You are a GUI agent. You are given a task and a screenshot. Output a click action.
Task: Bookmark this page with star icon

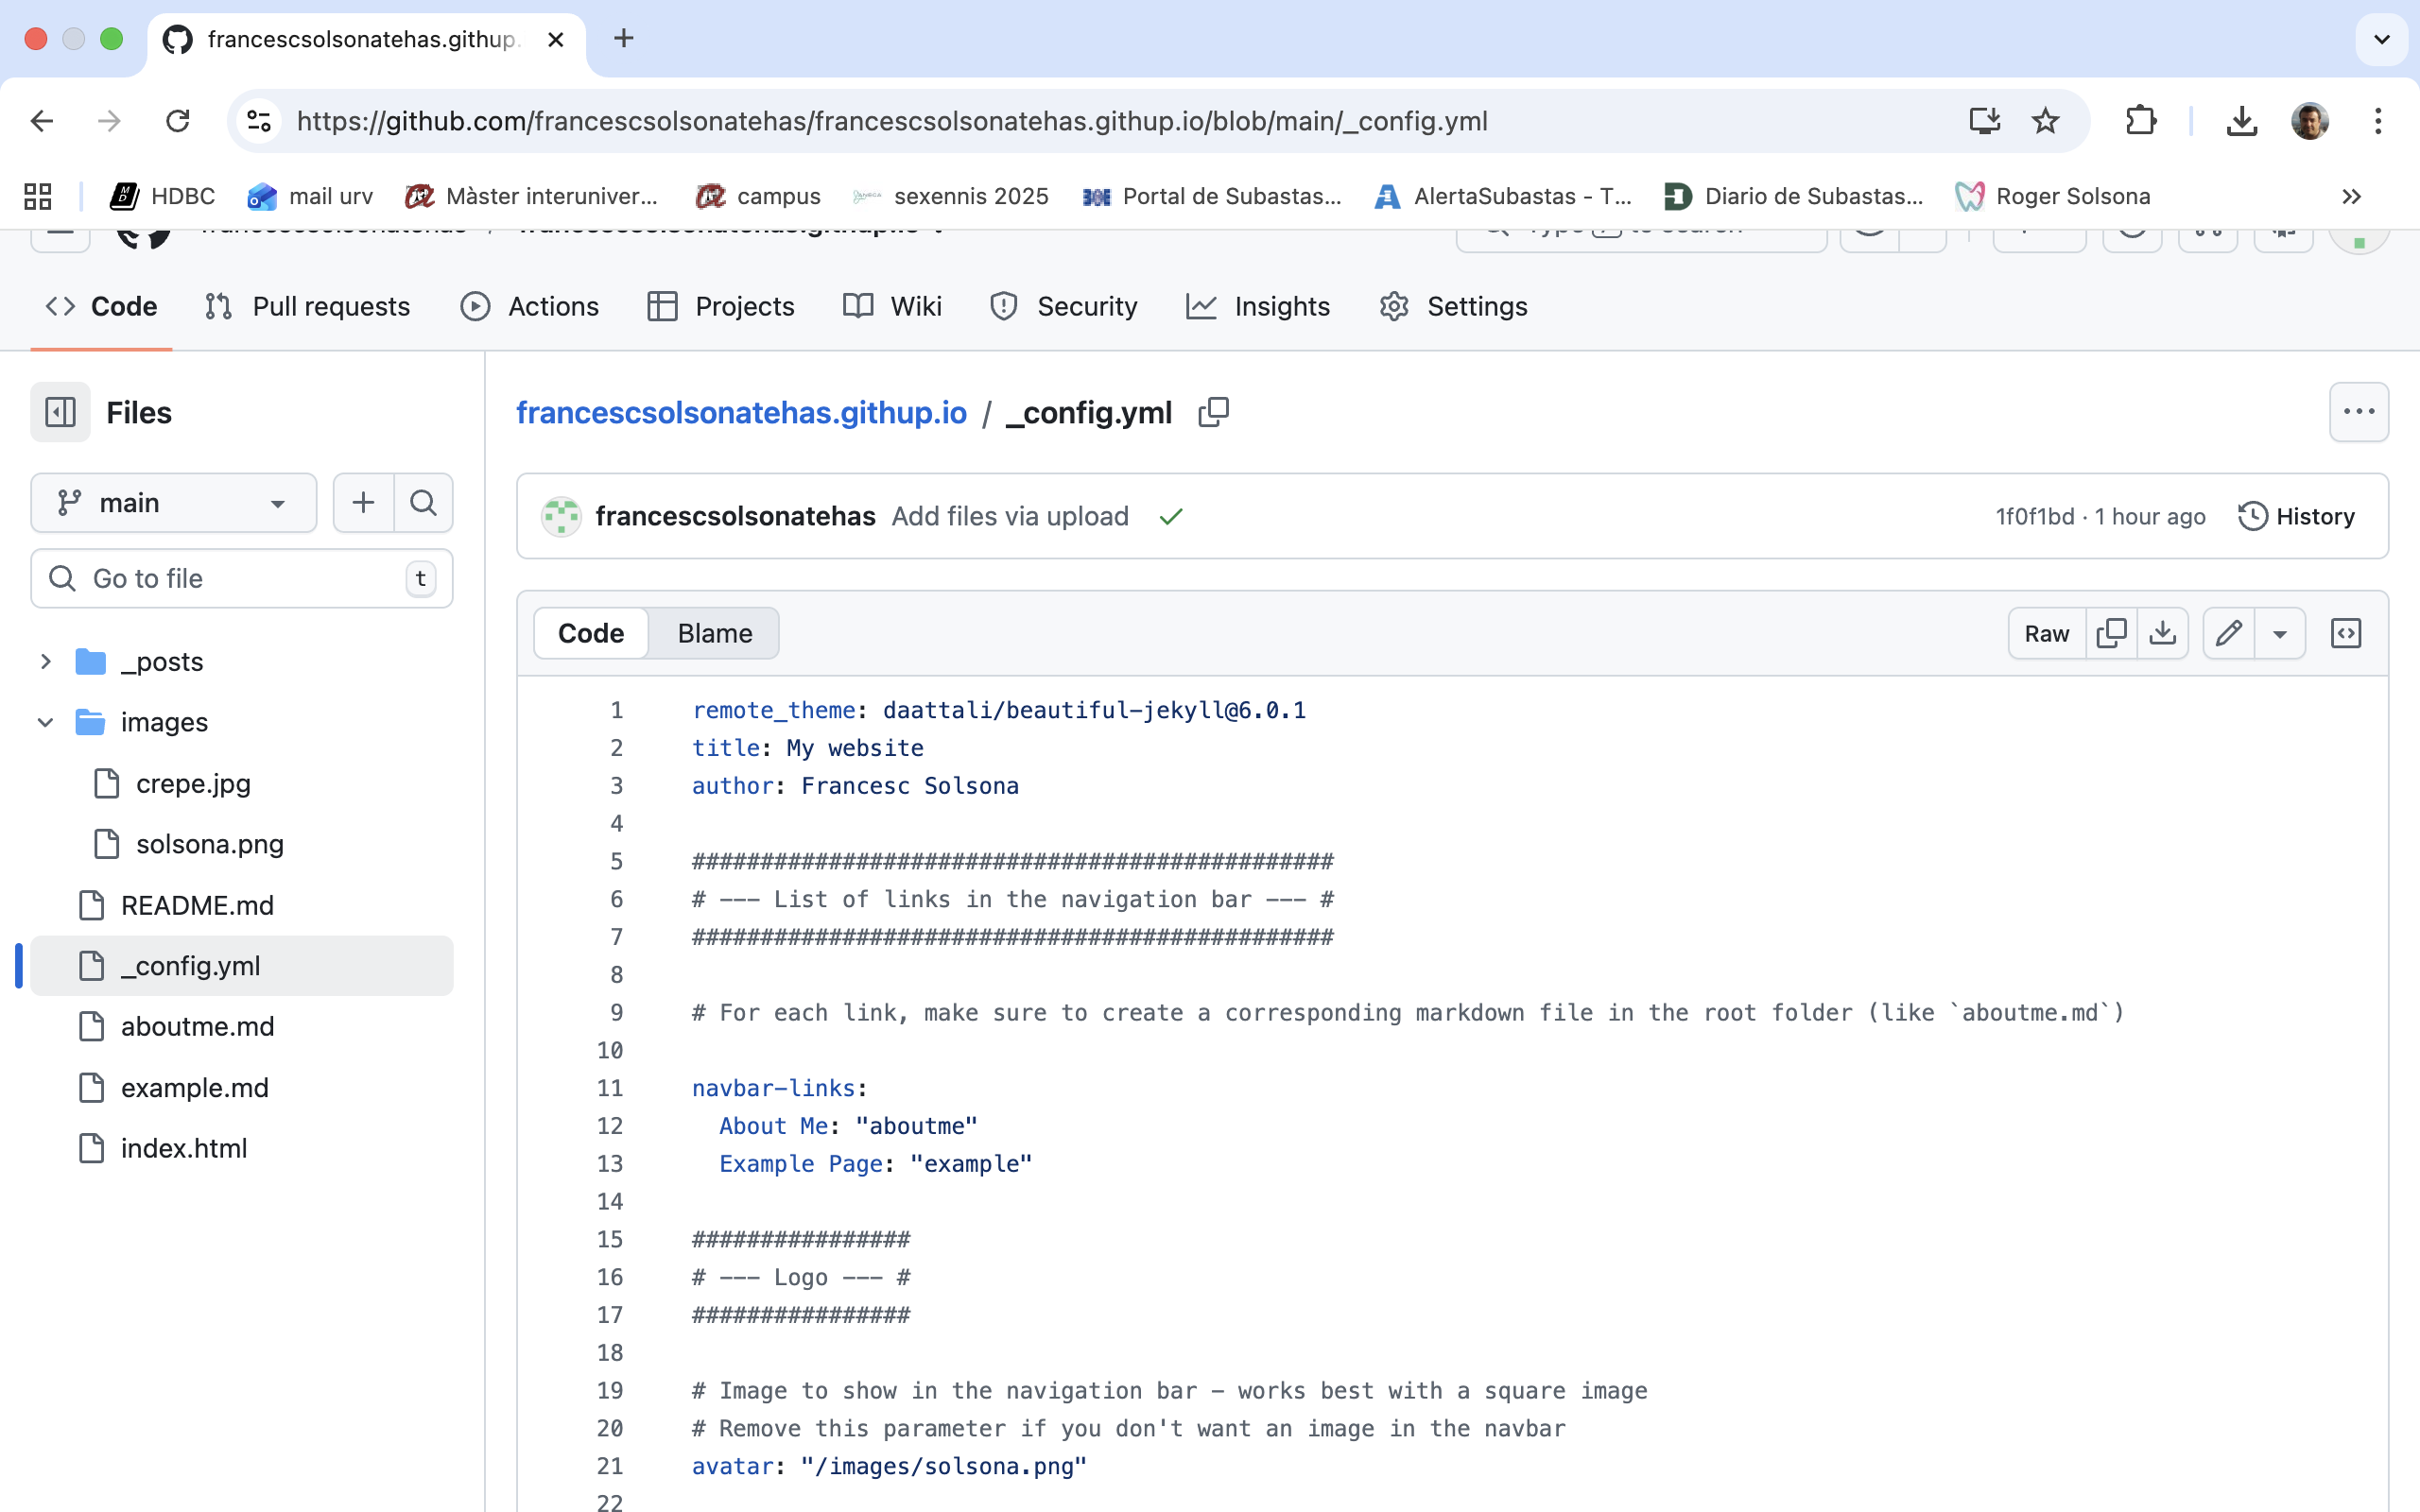[x=2045, y=121]
